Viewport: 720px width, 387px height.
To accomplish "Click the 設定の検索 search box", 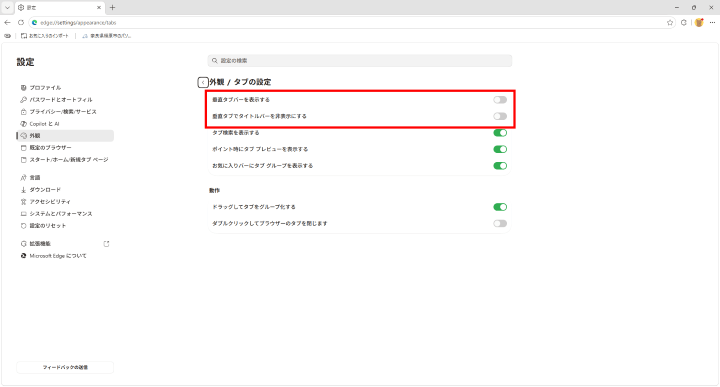I will pos(360,61).
